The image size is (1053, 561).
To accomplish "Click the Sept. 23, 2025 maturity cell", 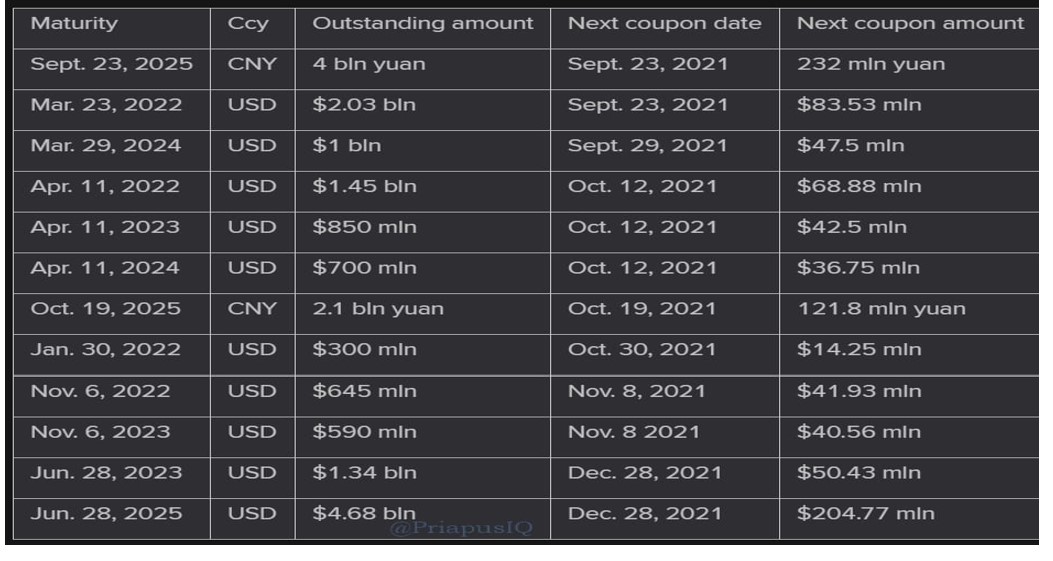I will click(x=111, y=64).
